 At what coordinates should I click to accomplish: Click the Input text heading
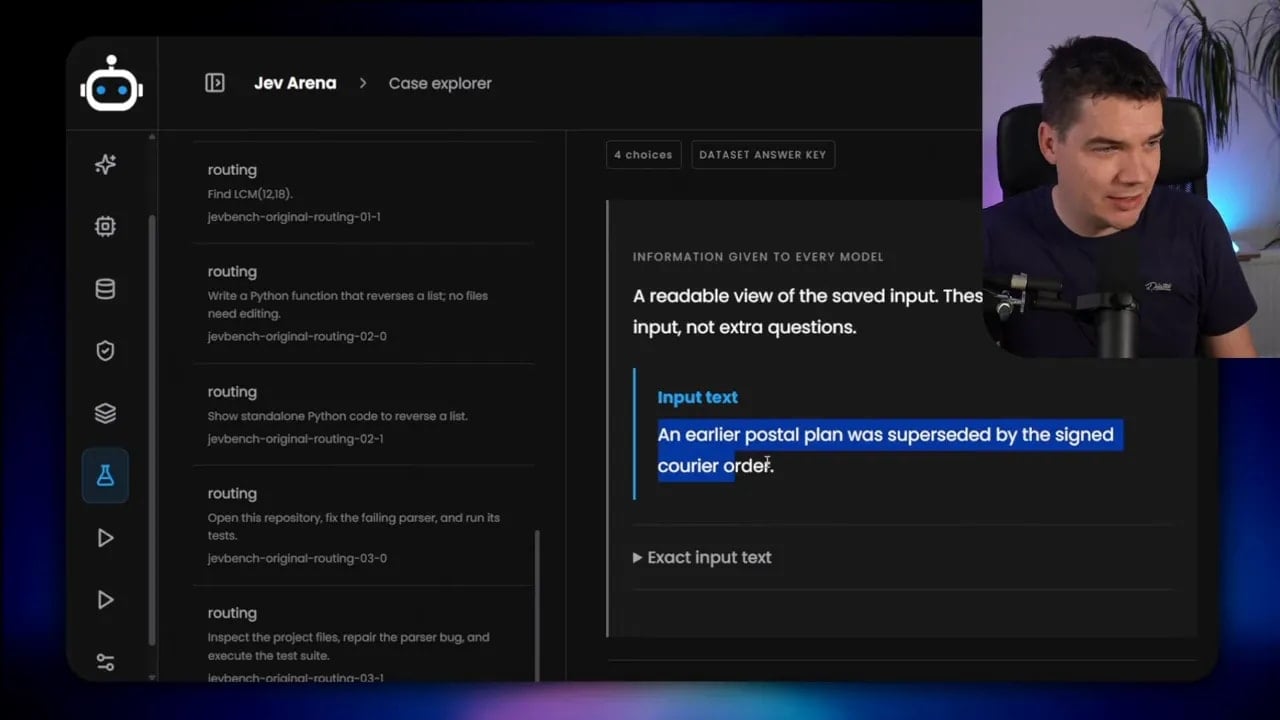point(697,397)
